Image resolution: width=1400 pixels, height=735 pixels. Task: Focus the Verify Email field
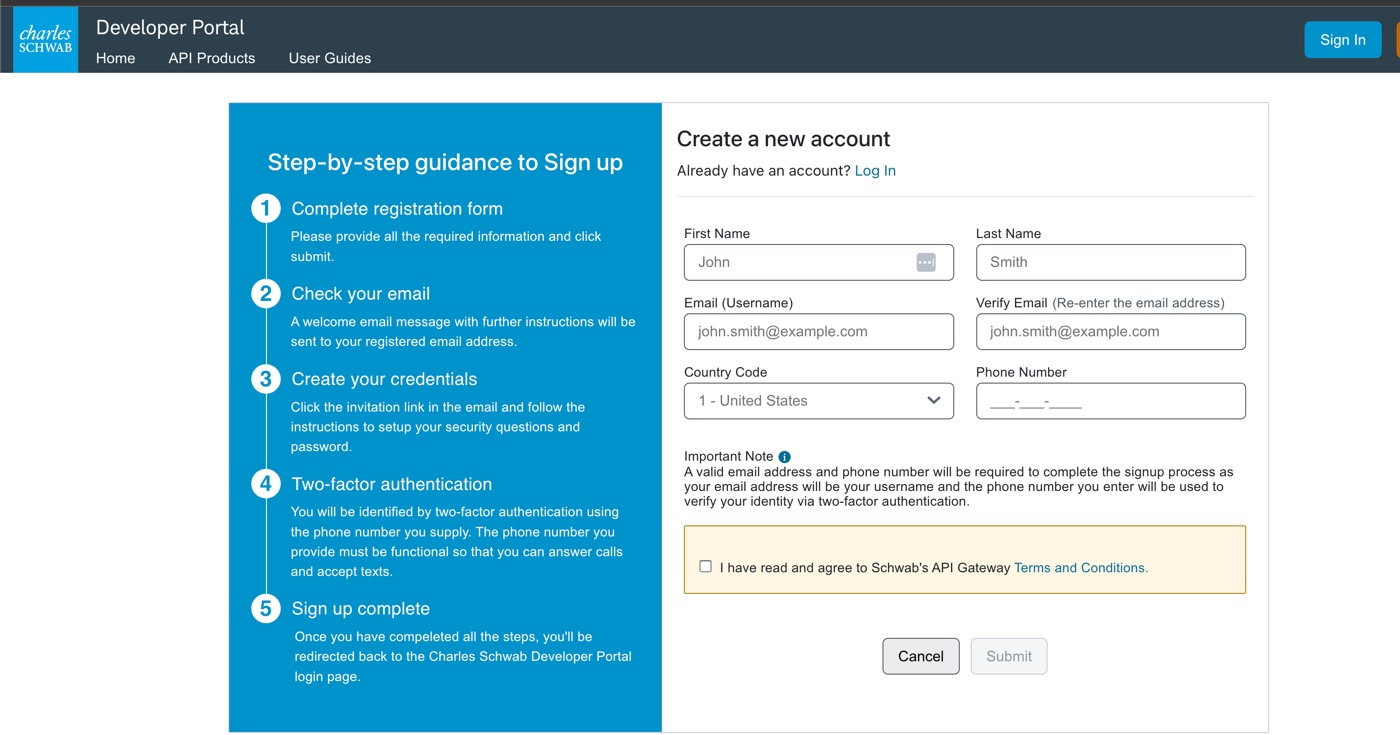[1111, 332]
